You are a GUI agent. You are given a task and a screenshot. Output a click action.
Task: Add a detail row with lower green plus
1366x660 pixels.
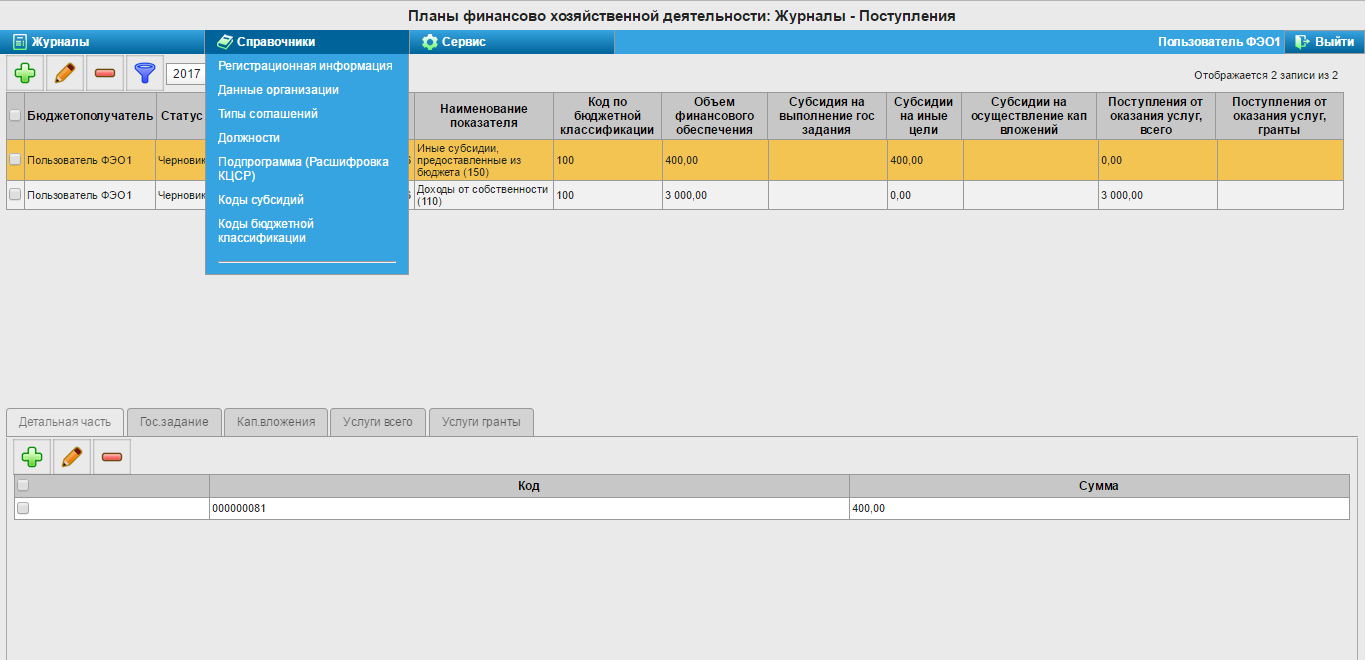[x=32, y=457]
